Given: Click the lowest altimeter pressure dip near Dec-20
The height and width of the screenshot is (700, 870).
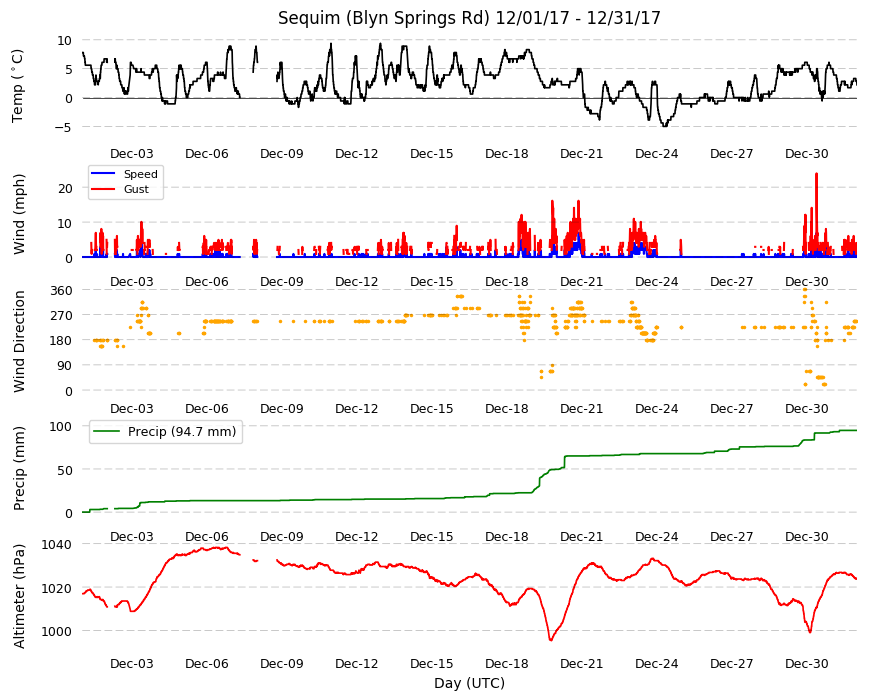Looking at the screenshot, I should coord(550,640).
